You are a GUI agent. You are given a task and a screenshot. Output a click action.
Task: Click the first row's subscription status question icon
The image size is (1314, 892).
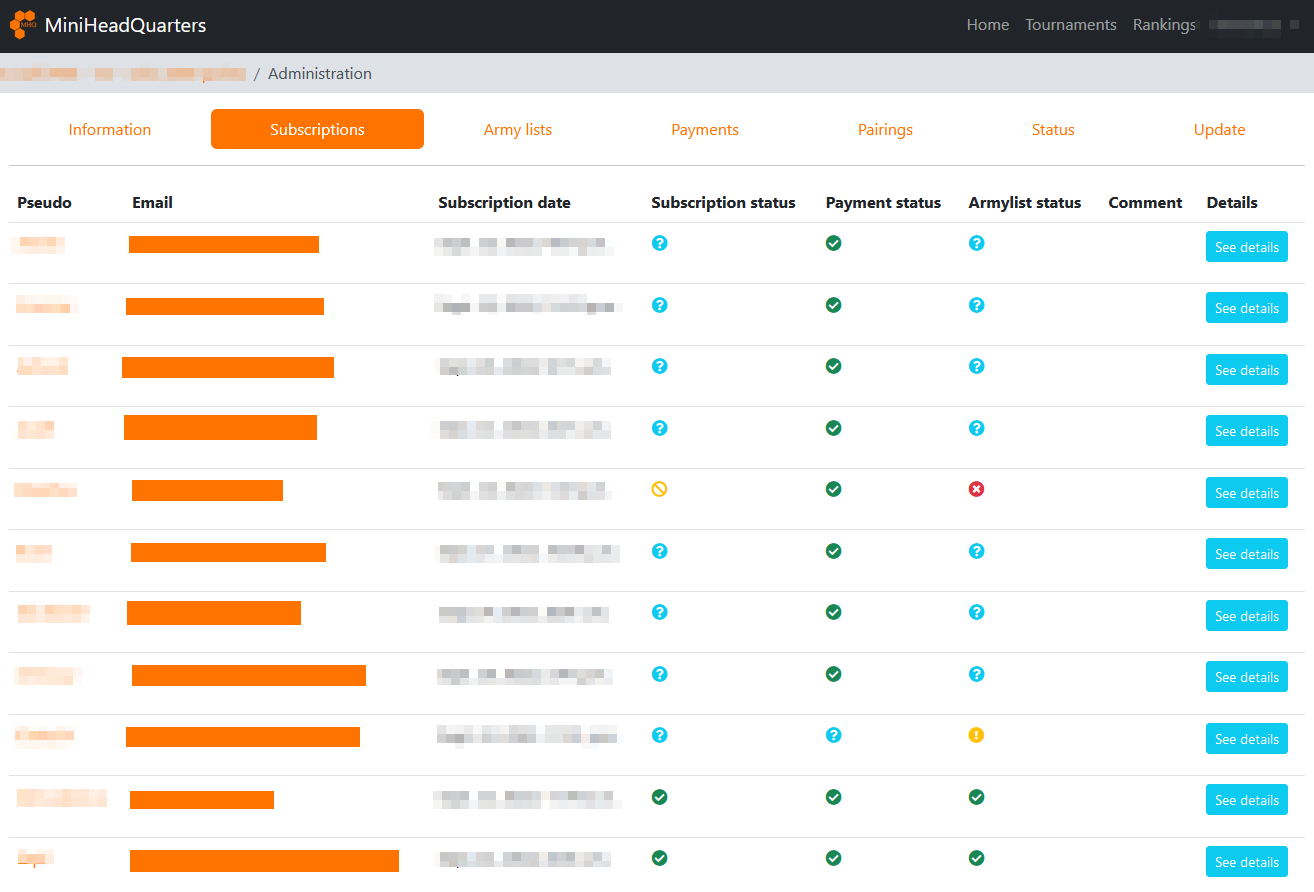[659, 243]
